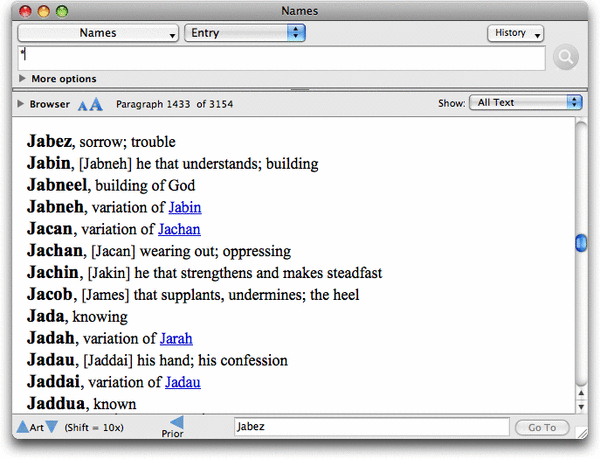Open the Names module dropdown

[x=98, y=33]
